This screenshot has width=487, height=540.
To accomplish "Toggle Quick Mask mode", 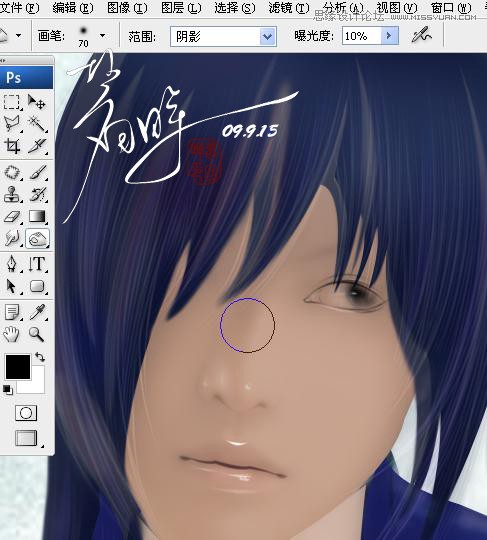I will 26,413.
